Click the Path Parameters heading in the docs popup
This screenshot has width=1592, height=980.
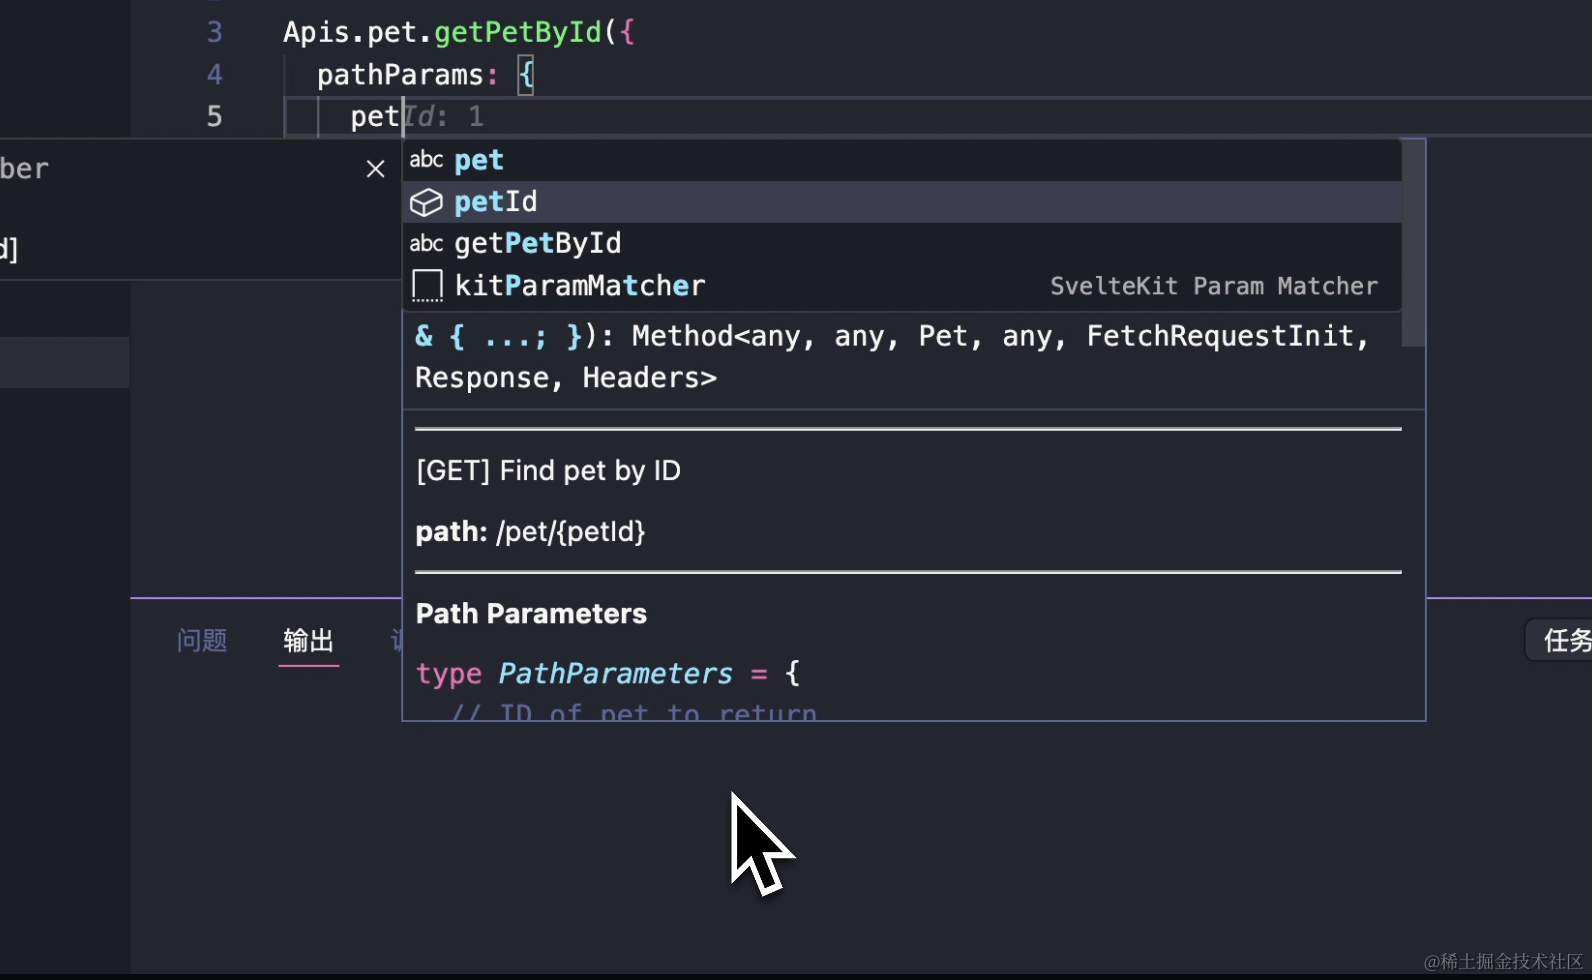coord(531,614)
